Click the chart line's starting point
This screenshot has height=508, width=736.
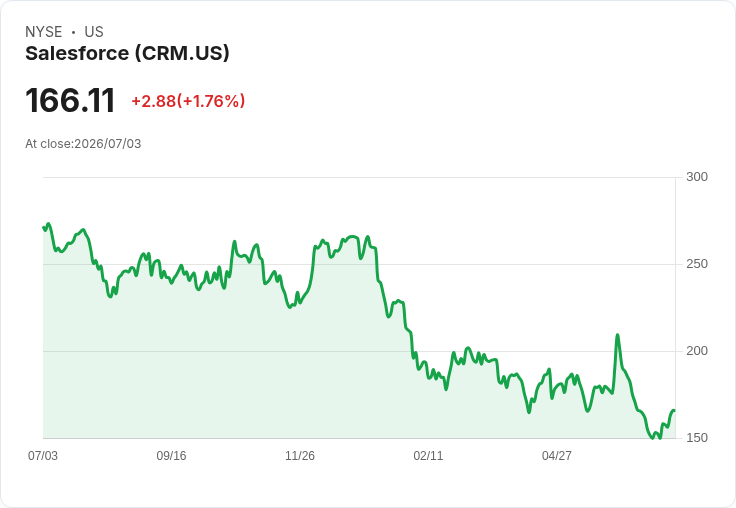click(x=44, y=228)
